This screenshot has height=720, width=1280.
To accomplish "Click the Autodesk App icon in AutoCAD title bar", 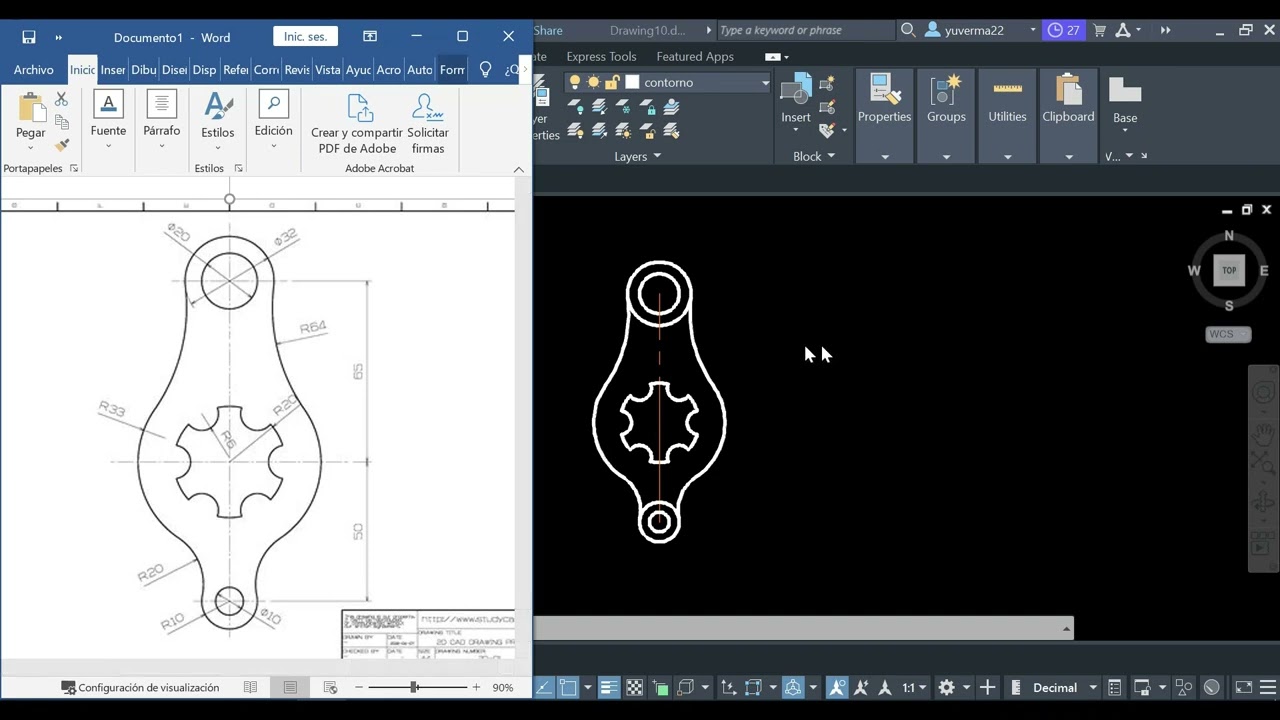I will click(1123, 30).
